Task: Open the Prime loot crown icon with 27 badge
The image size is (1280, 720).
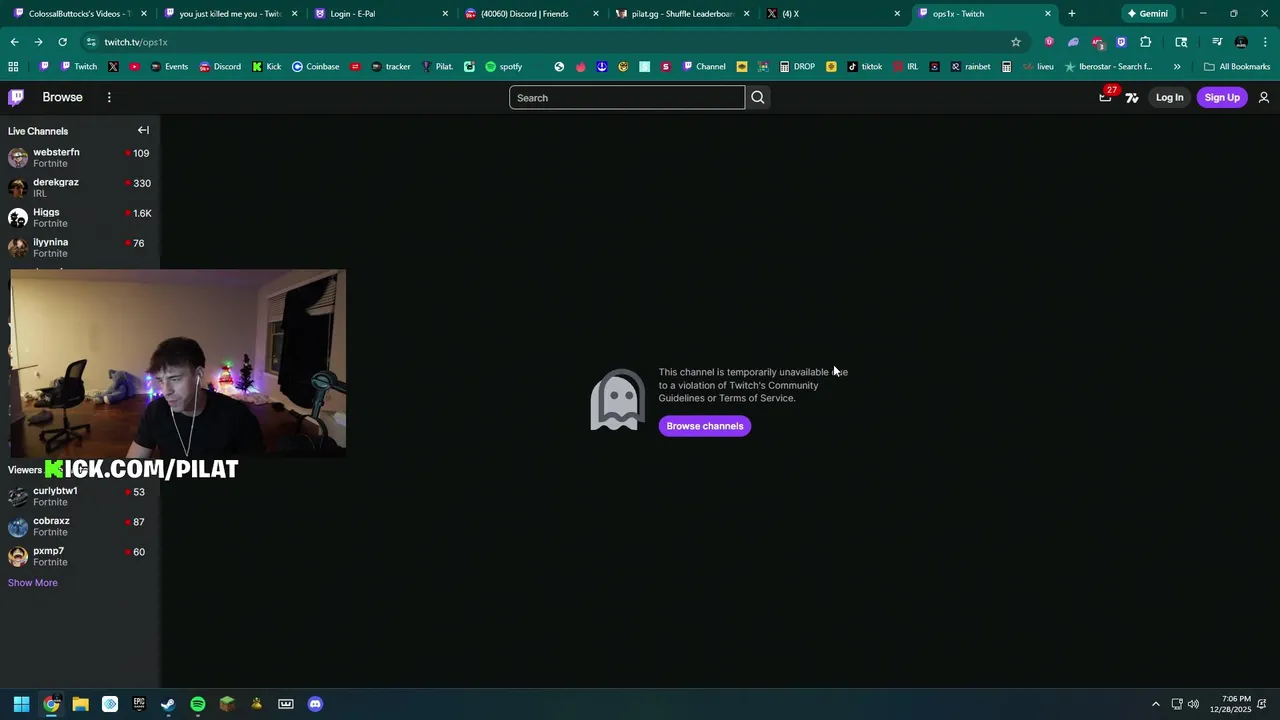Action: (1105, 97)
